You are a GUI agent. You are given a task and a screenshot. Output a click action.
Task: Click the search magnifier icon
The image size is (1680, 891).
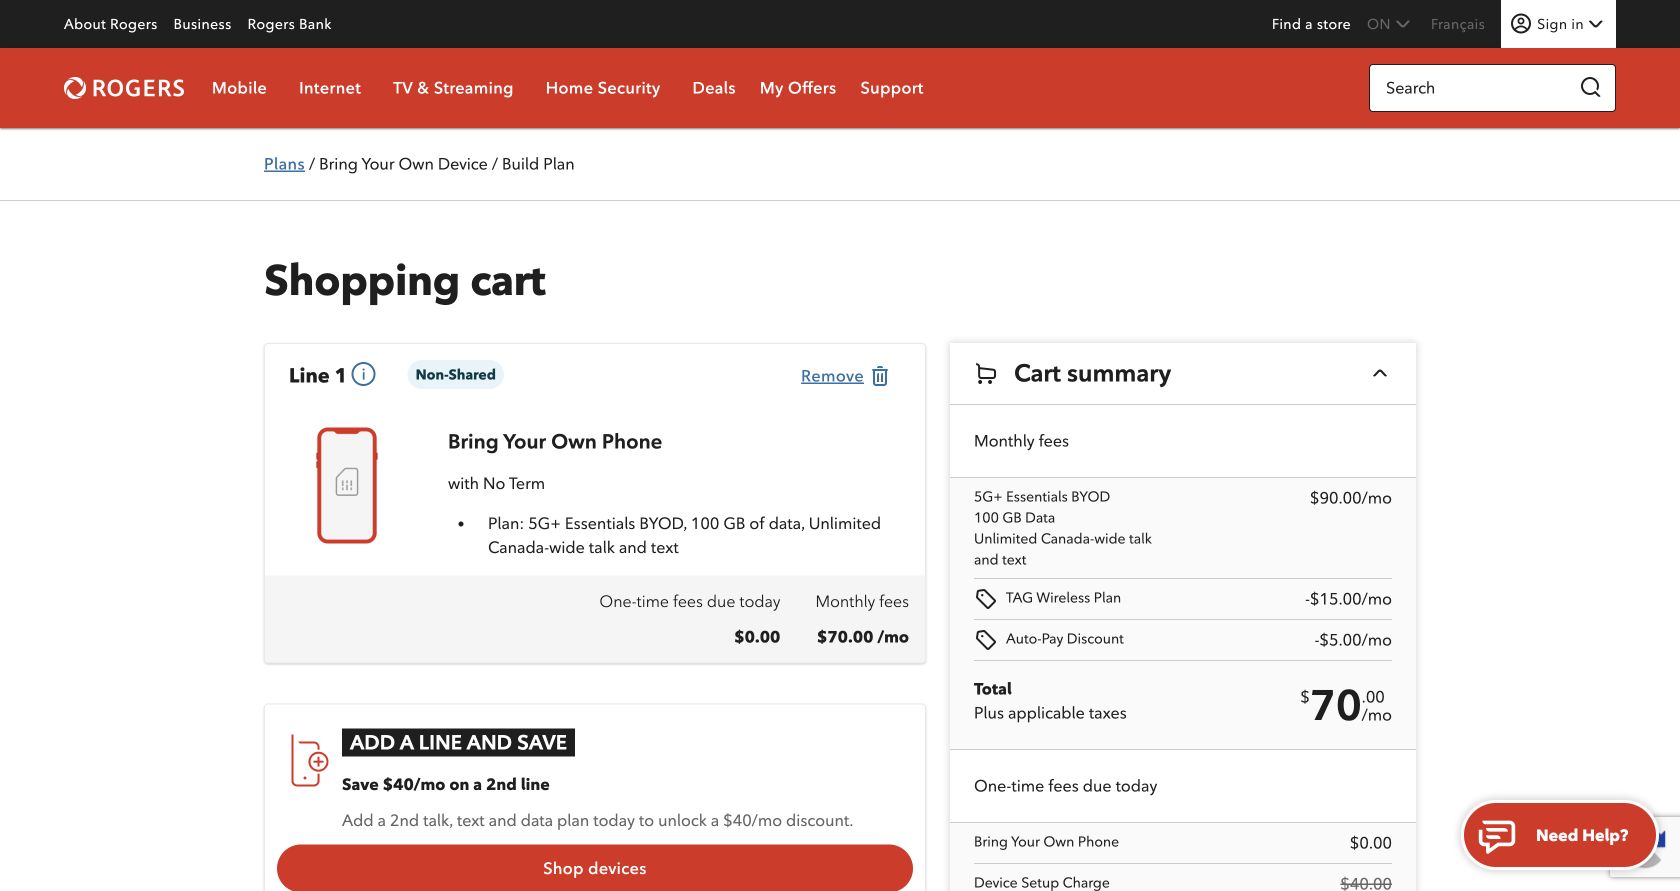pyautogui.click(x=1590, y=88)
